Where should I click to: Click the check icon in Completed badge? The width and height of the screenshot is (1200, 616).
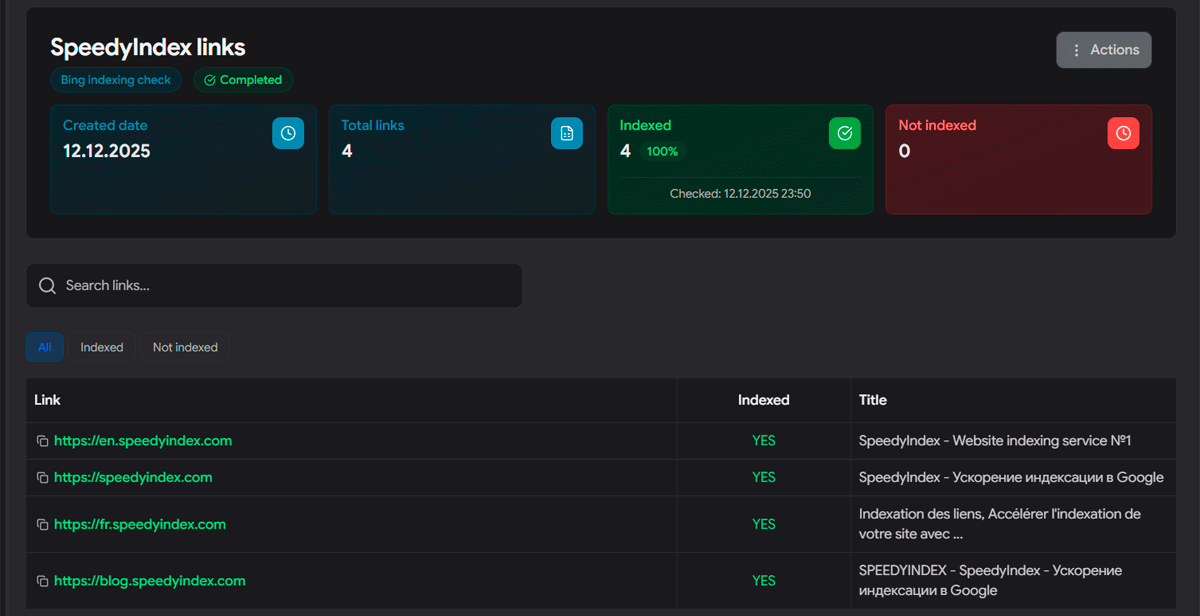point(210,80)
